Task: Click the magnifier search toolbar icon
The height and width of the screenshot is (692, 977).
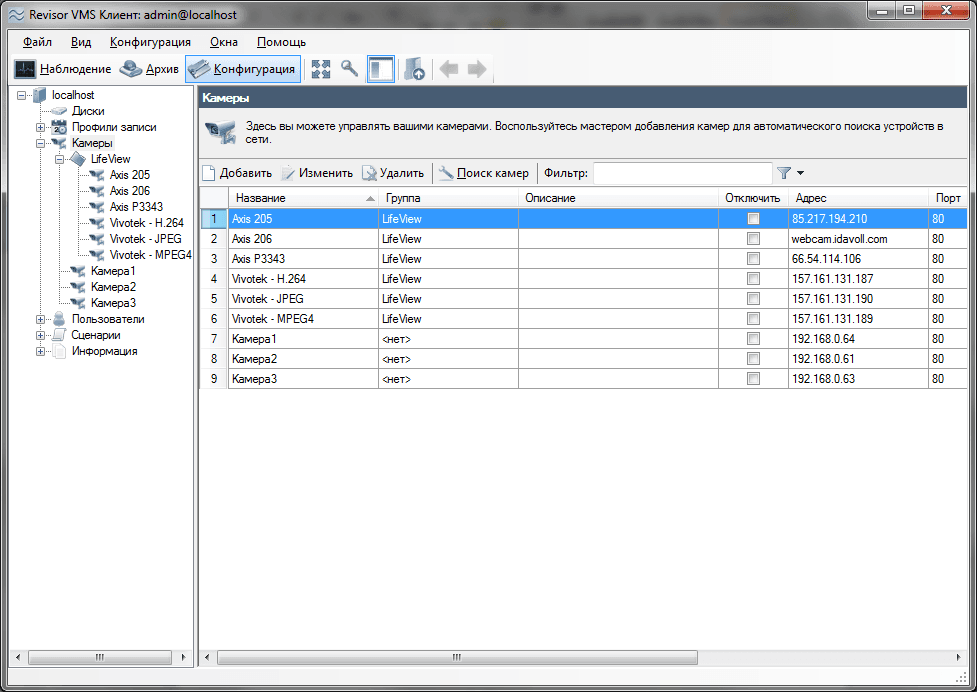Action: (350, 68)
